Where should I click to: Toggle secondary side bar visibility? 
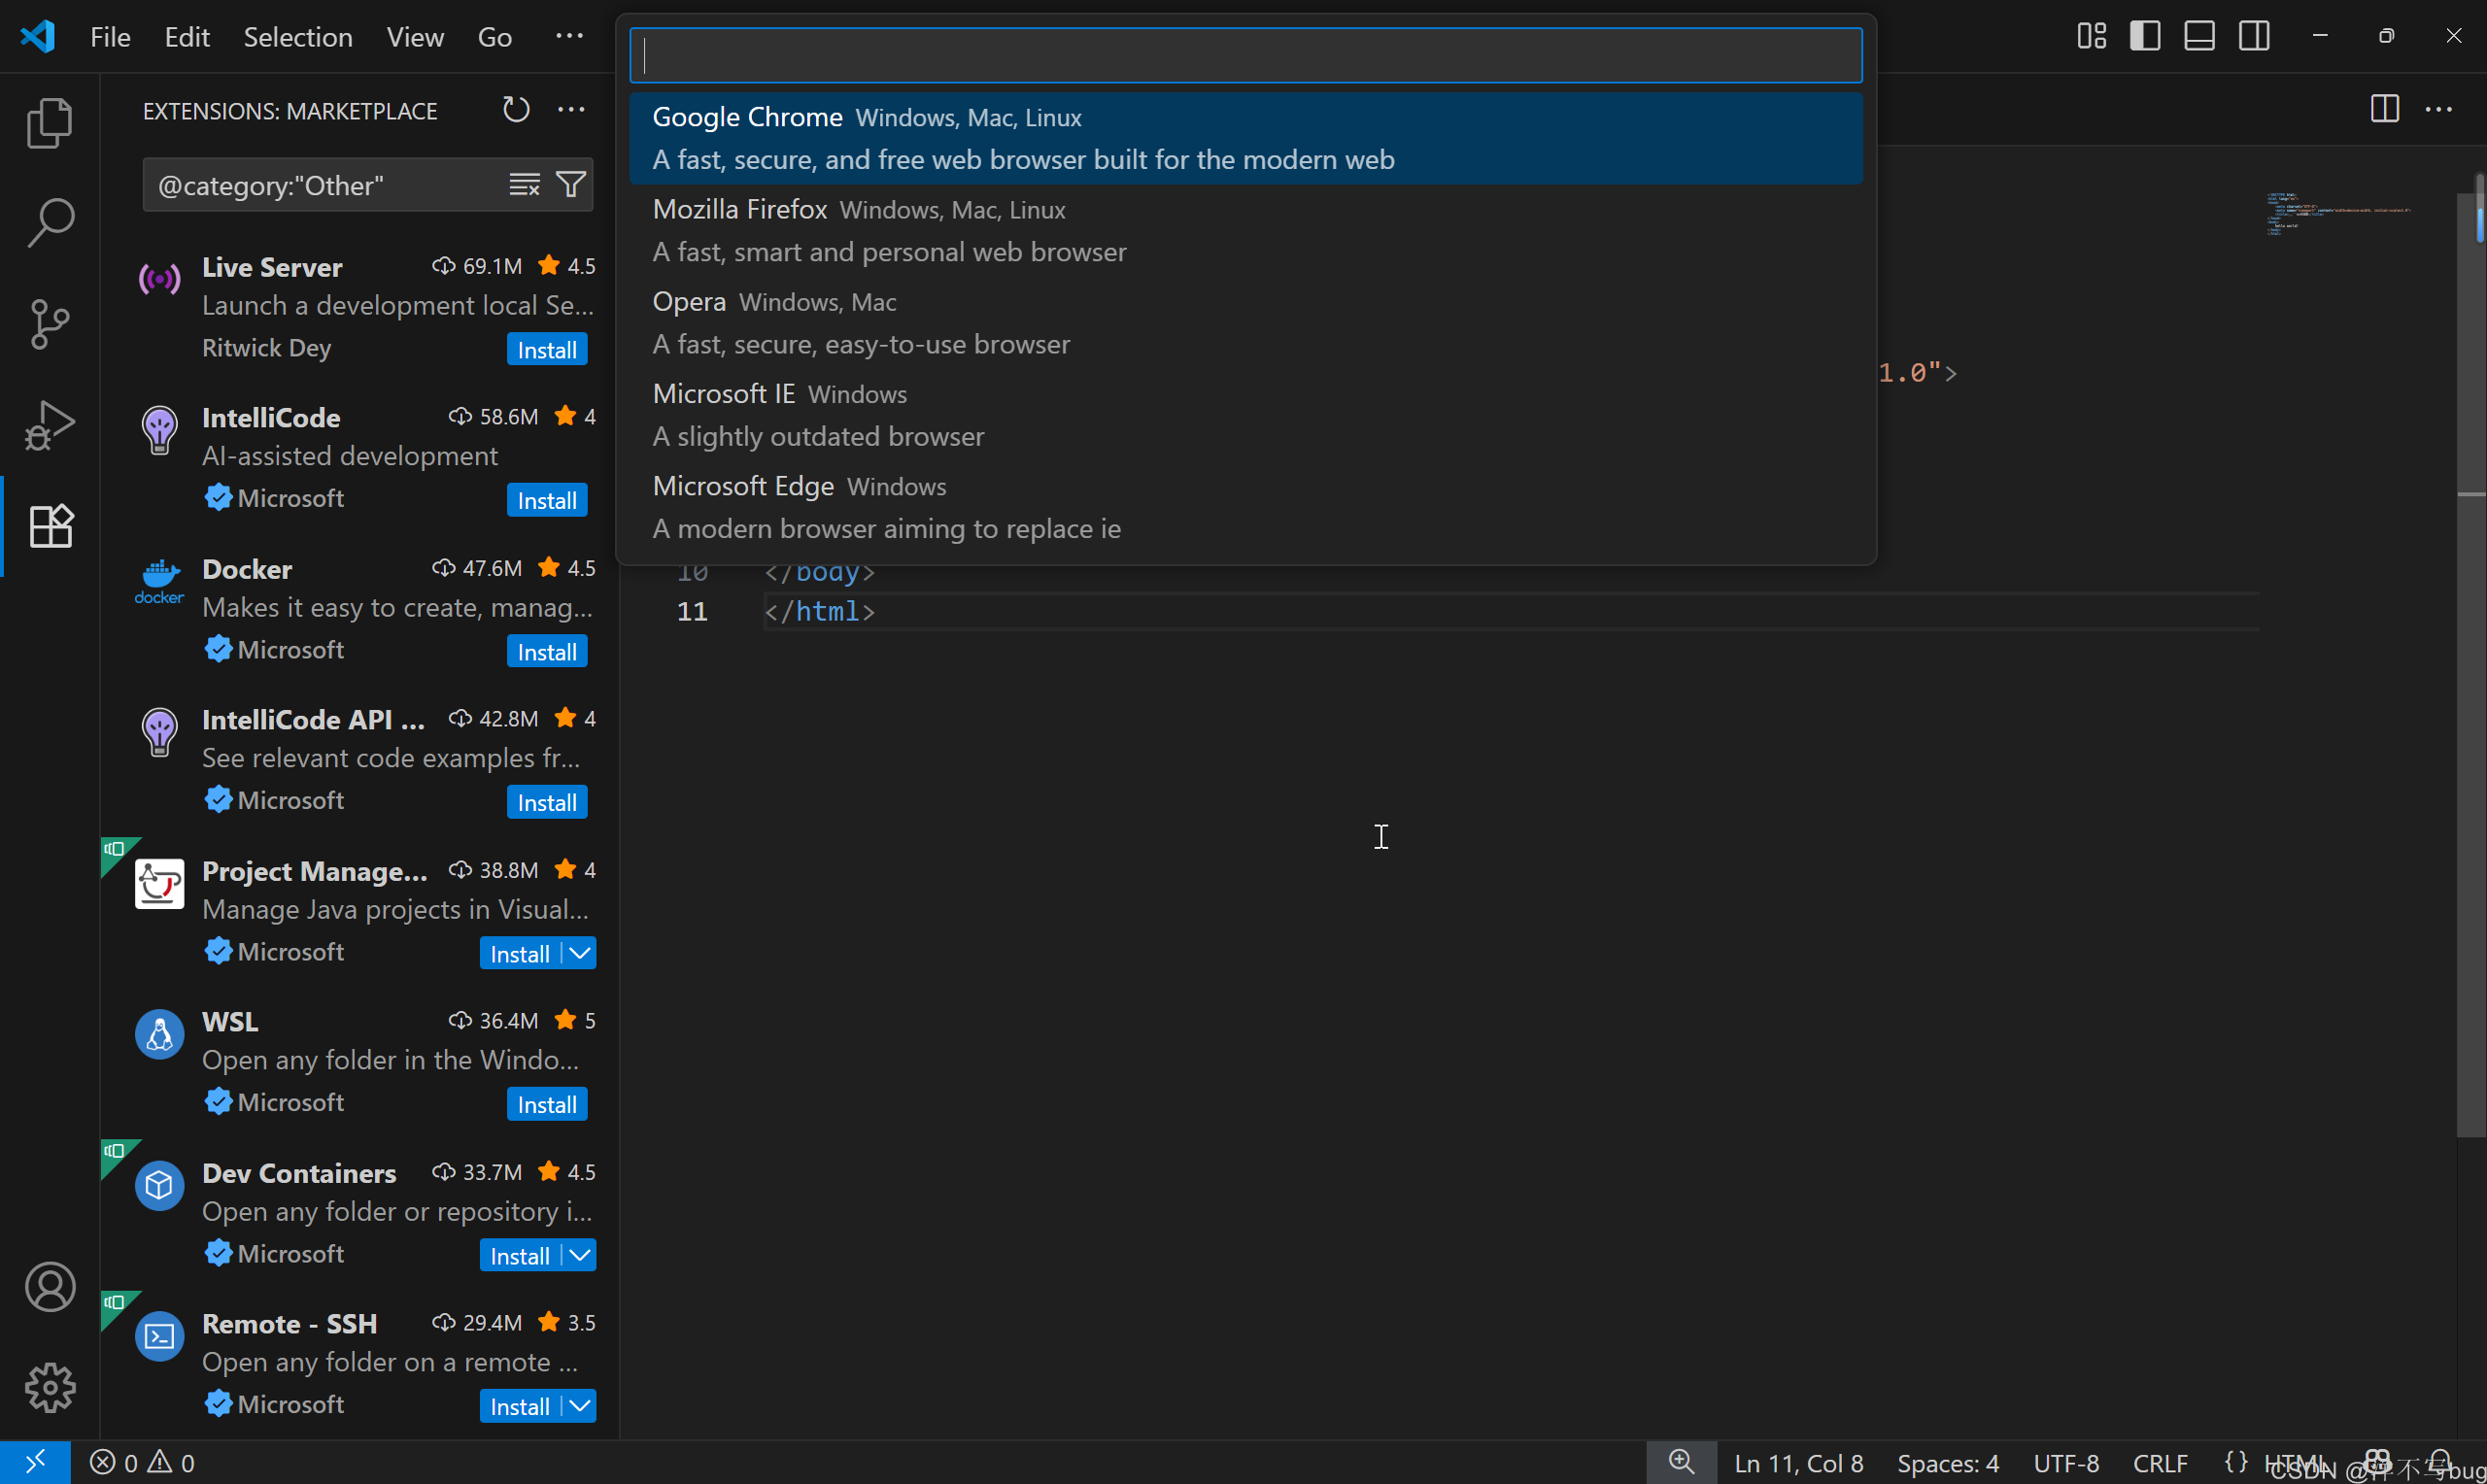2254,37
